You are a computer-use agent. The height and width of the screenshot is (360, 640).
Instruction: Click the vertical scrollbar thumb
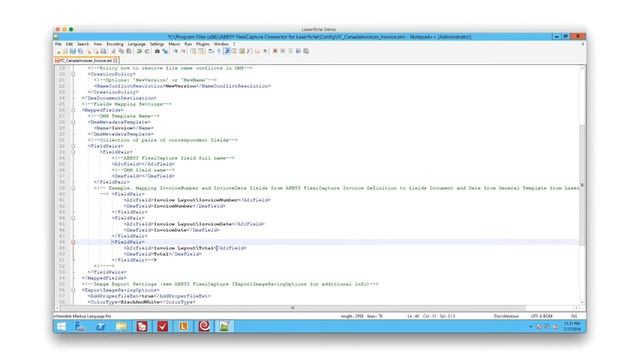click(582, 184)
